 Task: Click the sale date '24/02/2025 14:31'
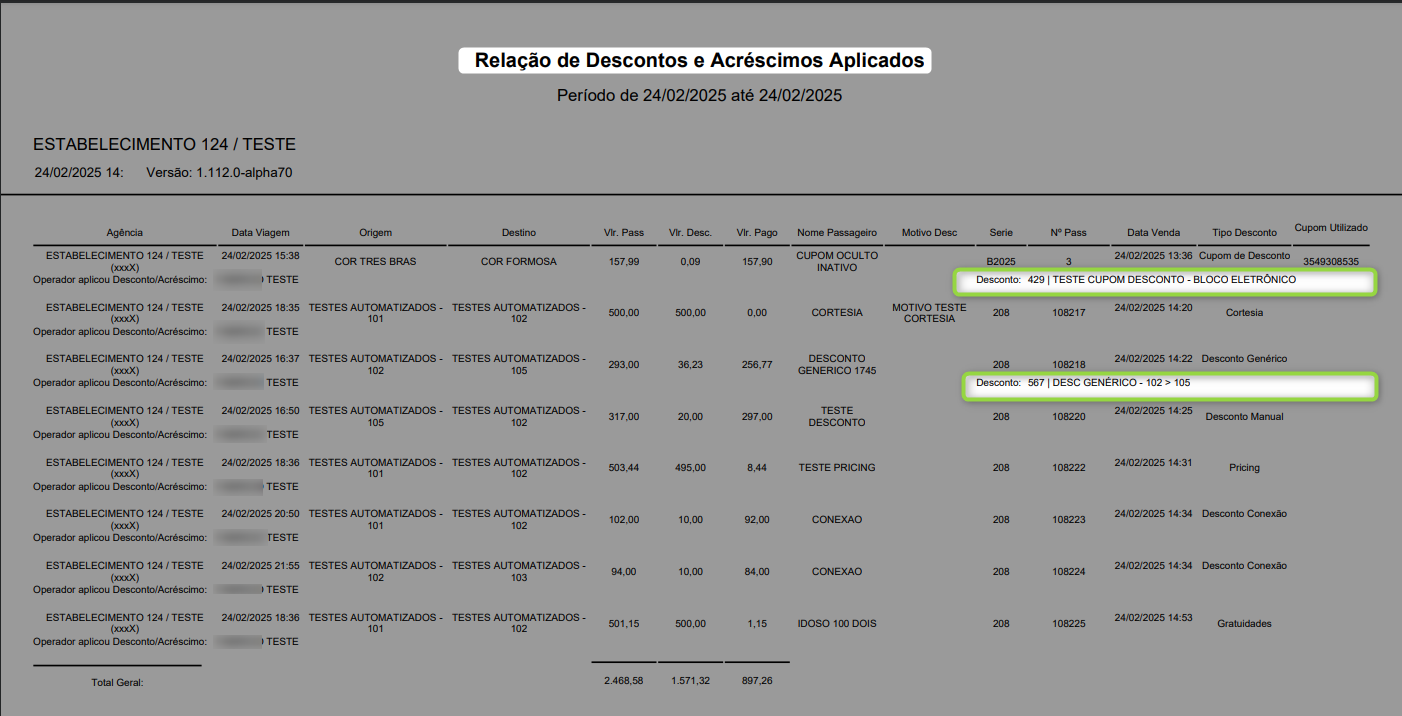pos(1154,462)
